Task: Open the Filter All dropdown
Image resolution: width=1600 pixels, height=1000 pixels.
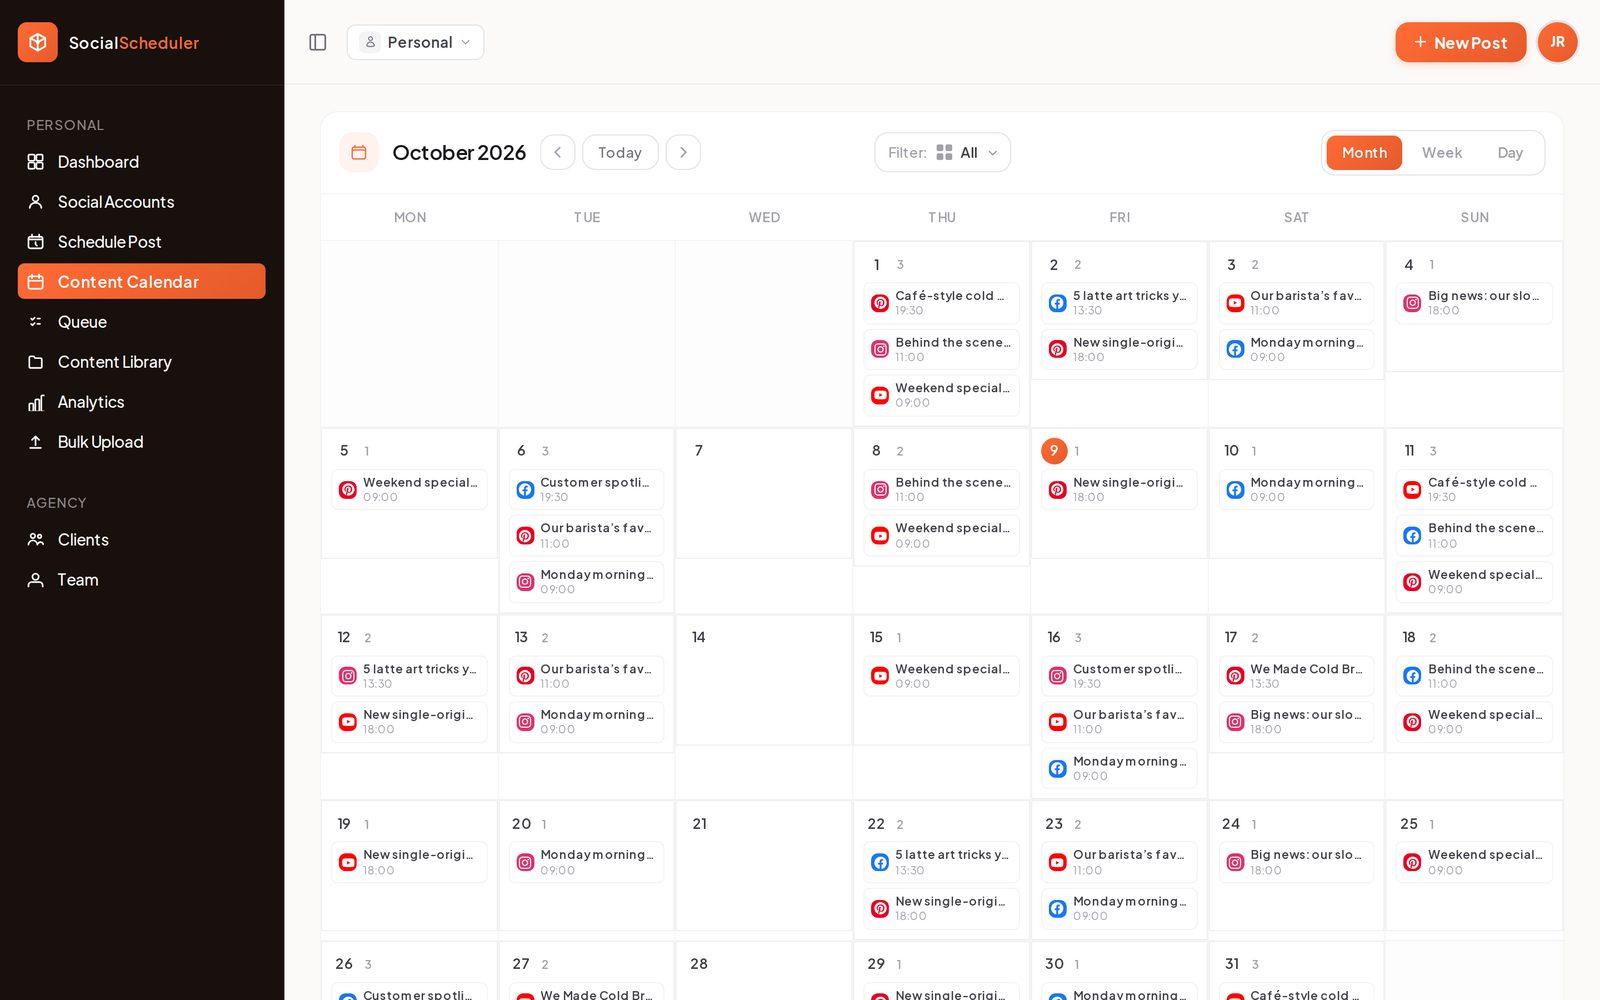Action: click(x=942, y=152)
